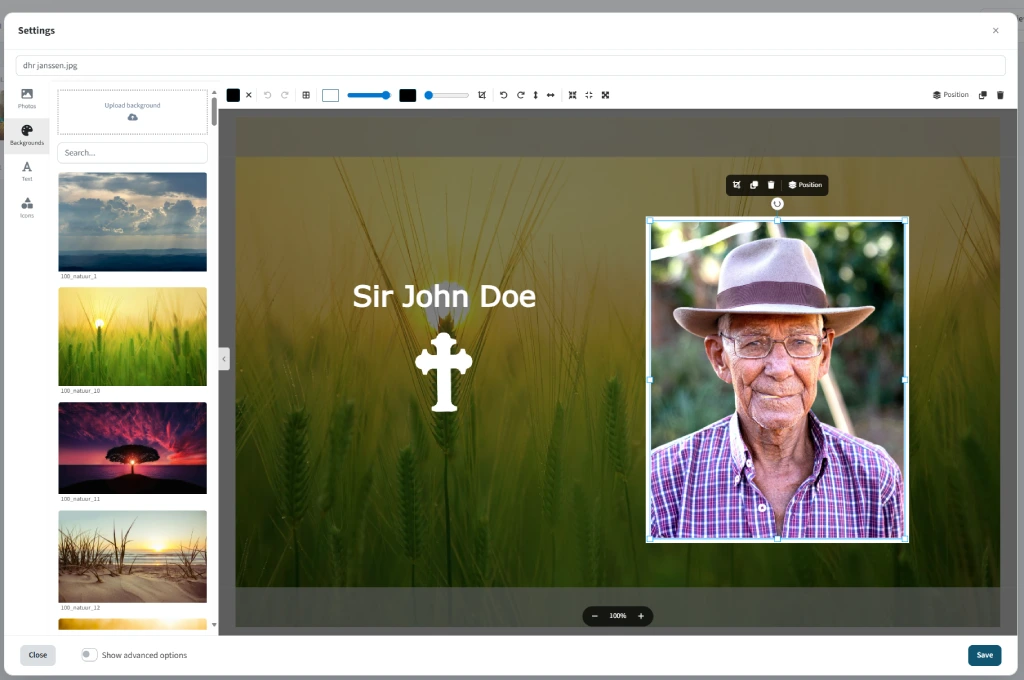This screenshot has width=1024, height=680.
Task: Click the undo arrow in the toolbar
Action: (268, 95)
